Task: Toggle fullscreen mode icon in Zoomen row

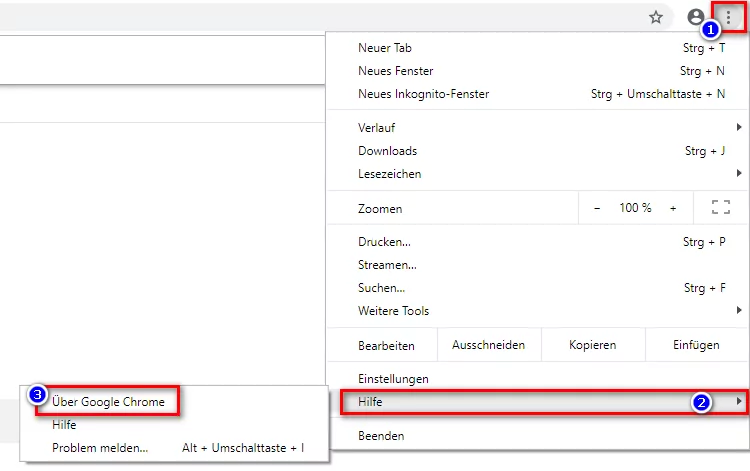Action: click(720, 208)
